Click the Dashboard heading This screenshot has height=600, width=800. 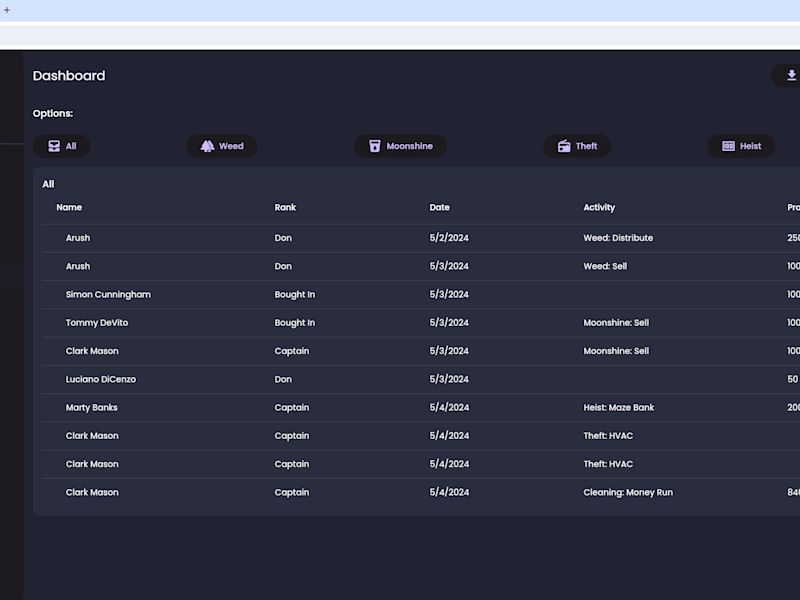coord(69,76)
